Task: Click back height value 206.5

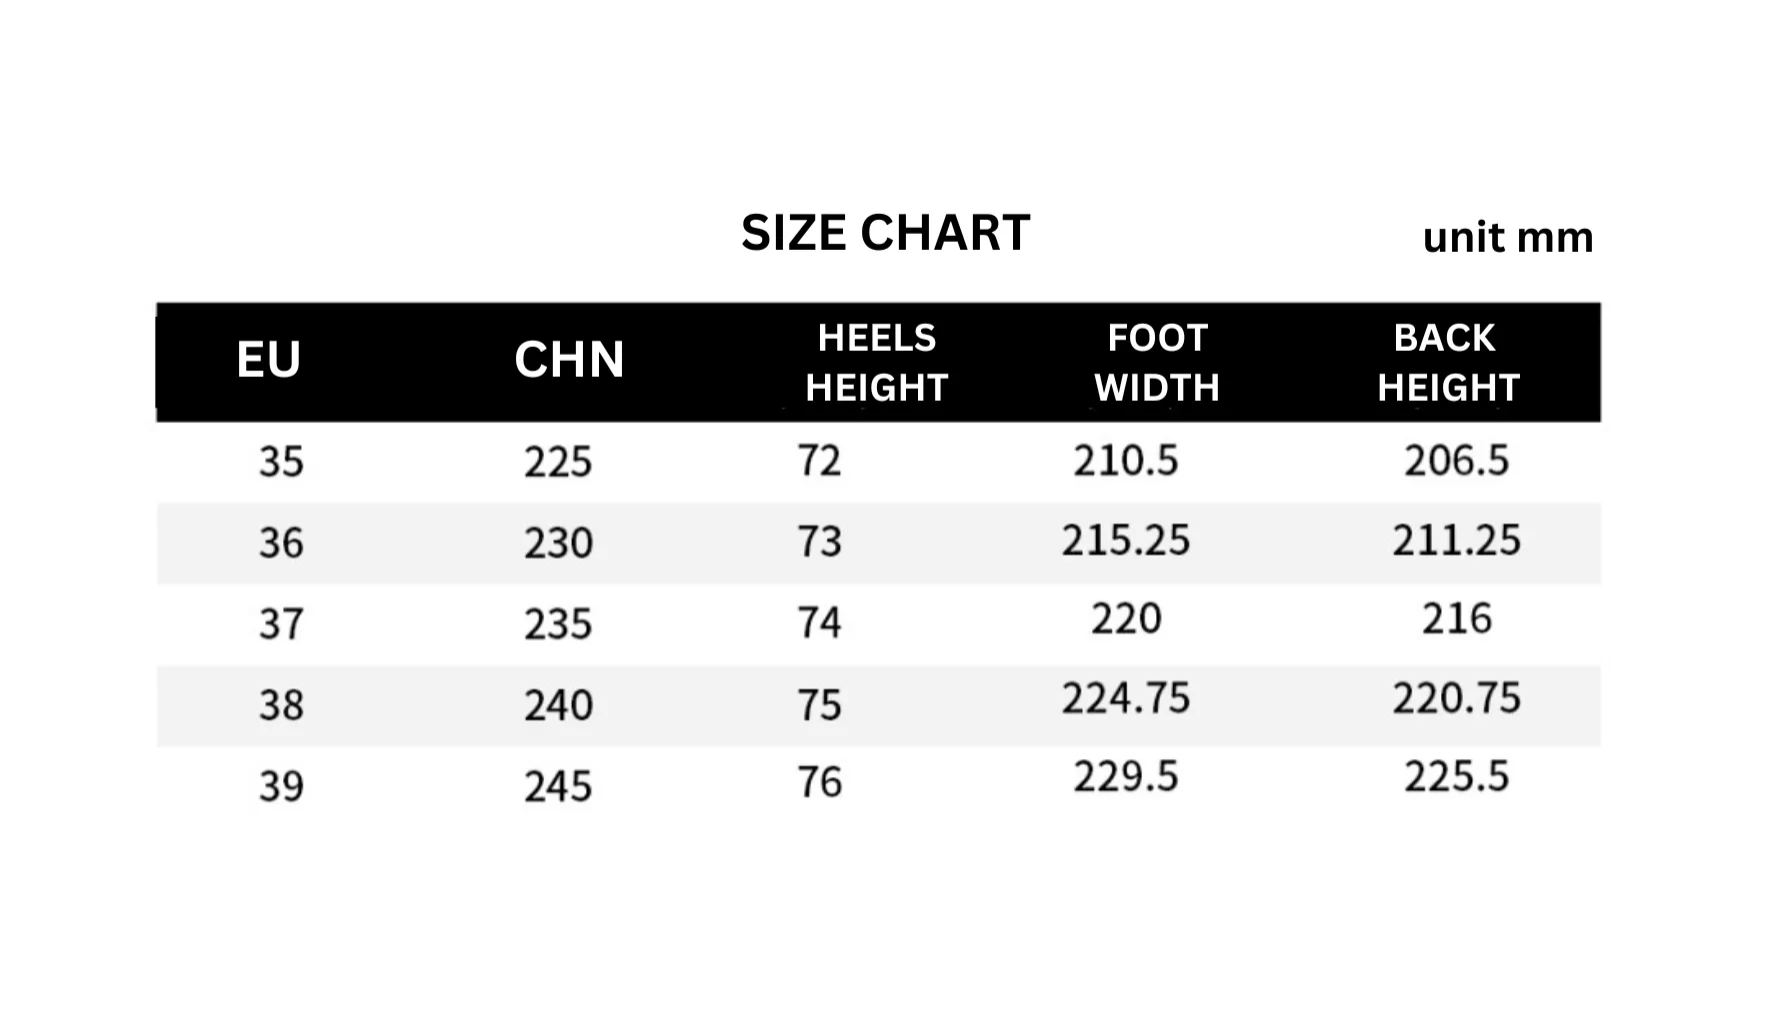Action: [1456, 461]
